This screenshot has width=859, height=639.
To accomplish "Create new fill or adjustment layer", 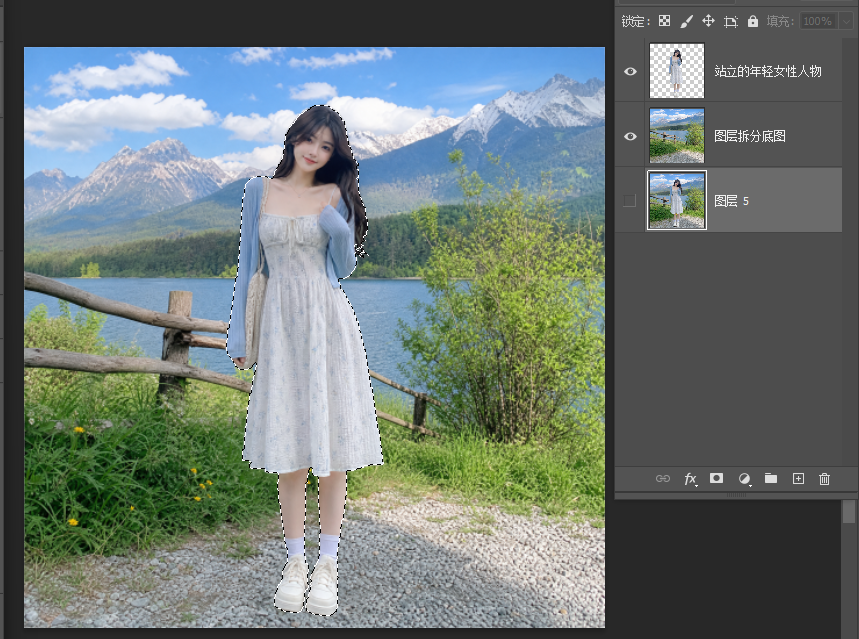I will tap(744, 479).
